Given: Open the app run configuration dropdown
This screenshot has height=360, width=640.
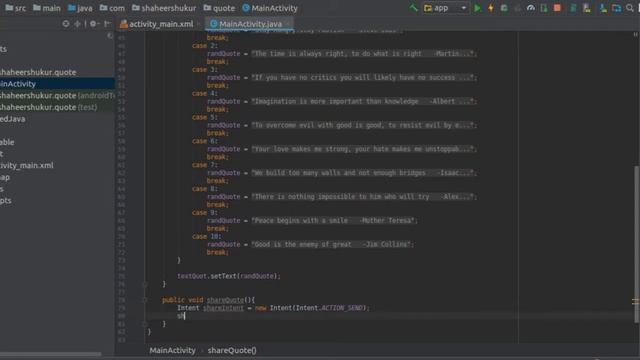Looking at the screenshot, I should [x=445, y=8].
